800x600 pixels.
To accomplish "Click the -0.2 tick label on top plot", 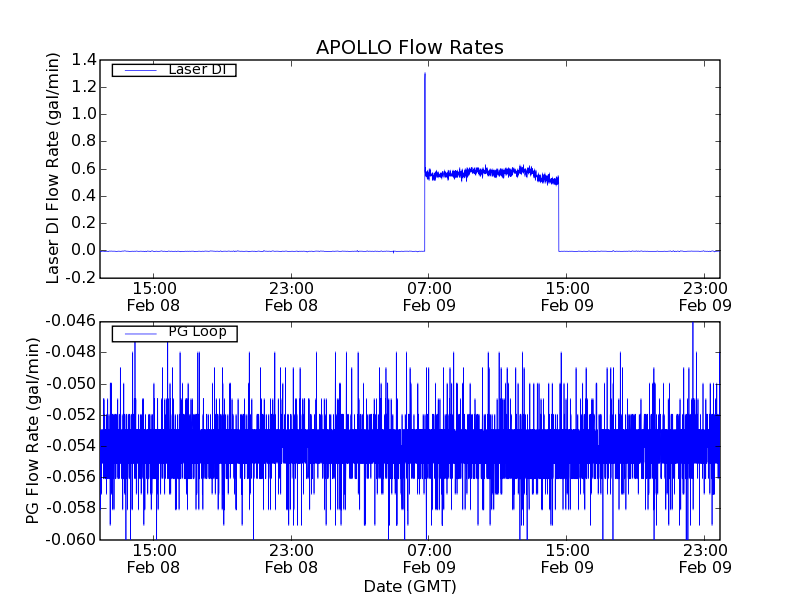I will click(81, 278).
